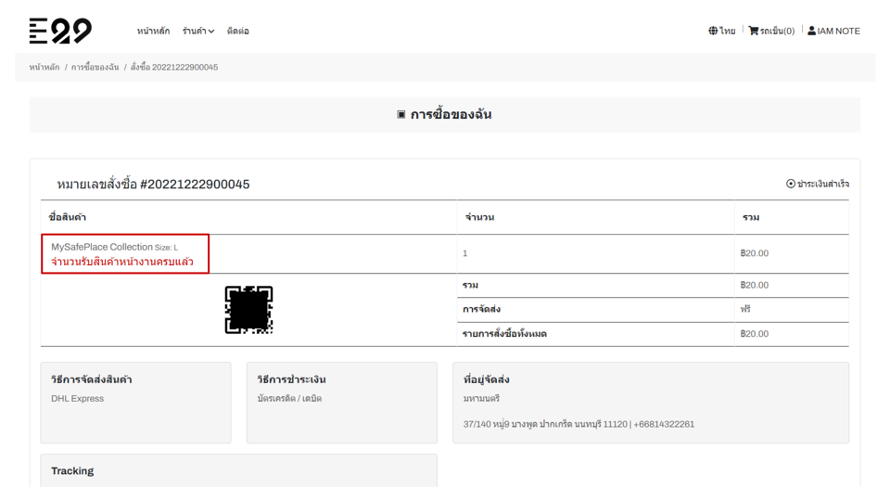The height and width of the screenshot is (502, 891).
Task: Click the order QR code
Action: click(248, 310)
